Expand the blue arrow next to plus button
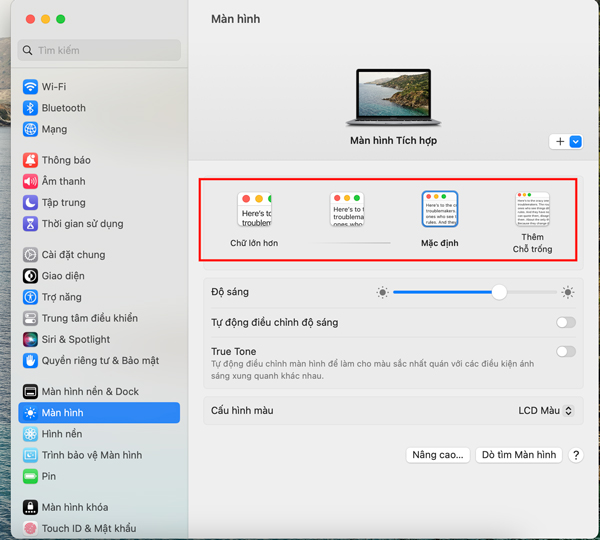 pos(576,142)
